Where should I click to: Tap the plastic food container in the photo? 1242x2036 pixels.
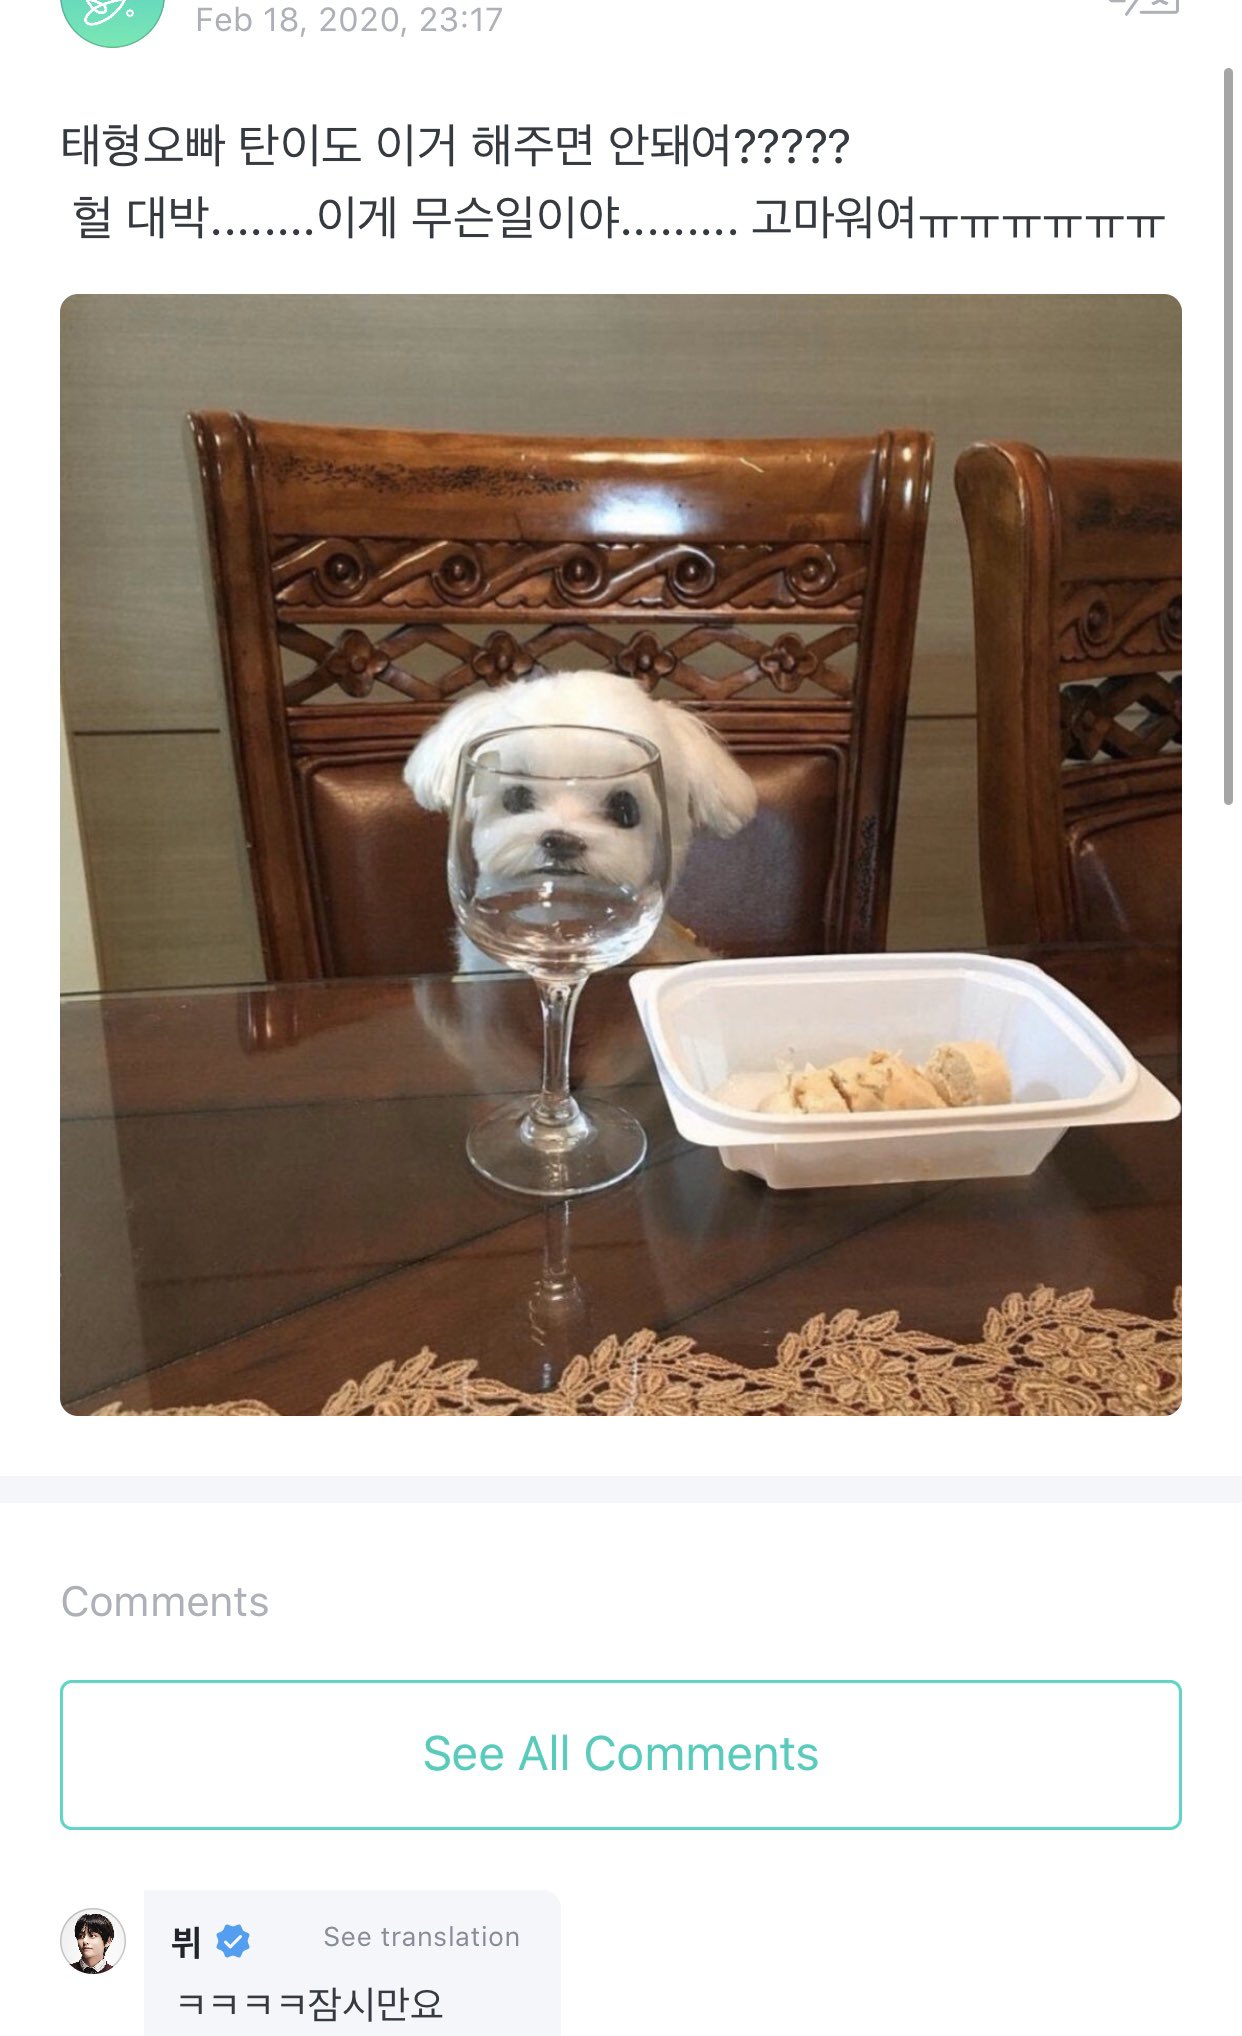[905, 1070]
